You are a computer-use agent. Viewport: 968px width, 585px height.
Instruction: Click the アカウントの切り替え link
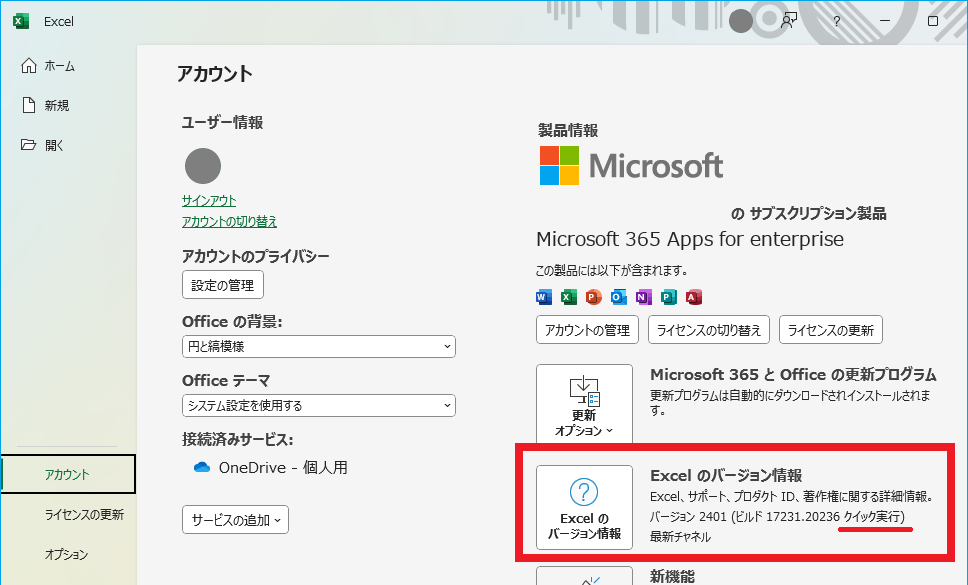click(x=229, y=221)
